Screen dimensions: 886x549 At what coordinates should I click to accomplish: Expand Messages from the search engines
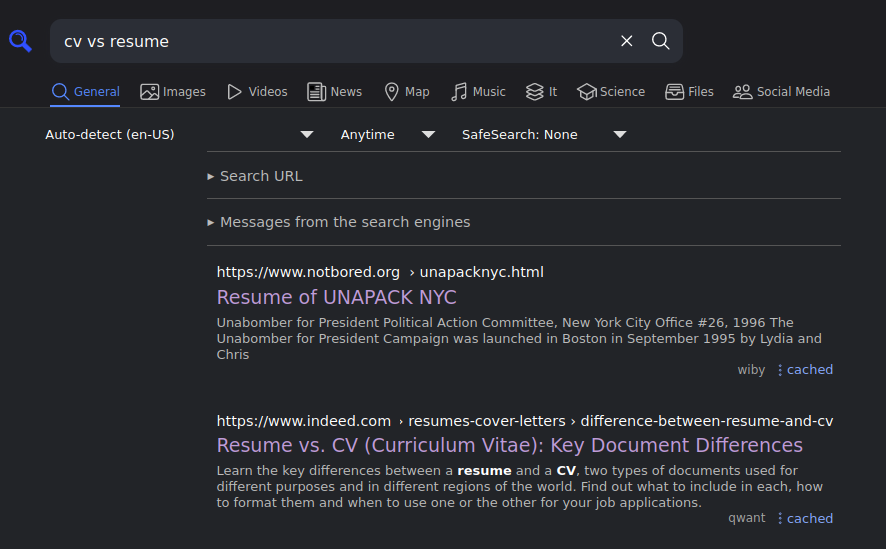click(x=338, y=222)
